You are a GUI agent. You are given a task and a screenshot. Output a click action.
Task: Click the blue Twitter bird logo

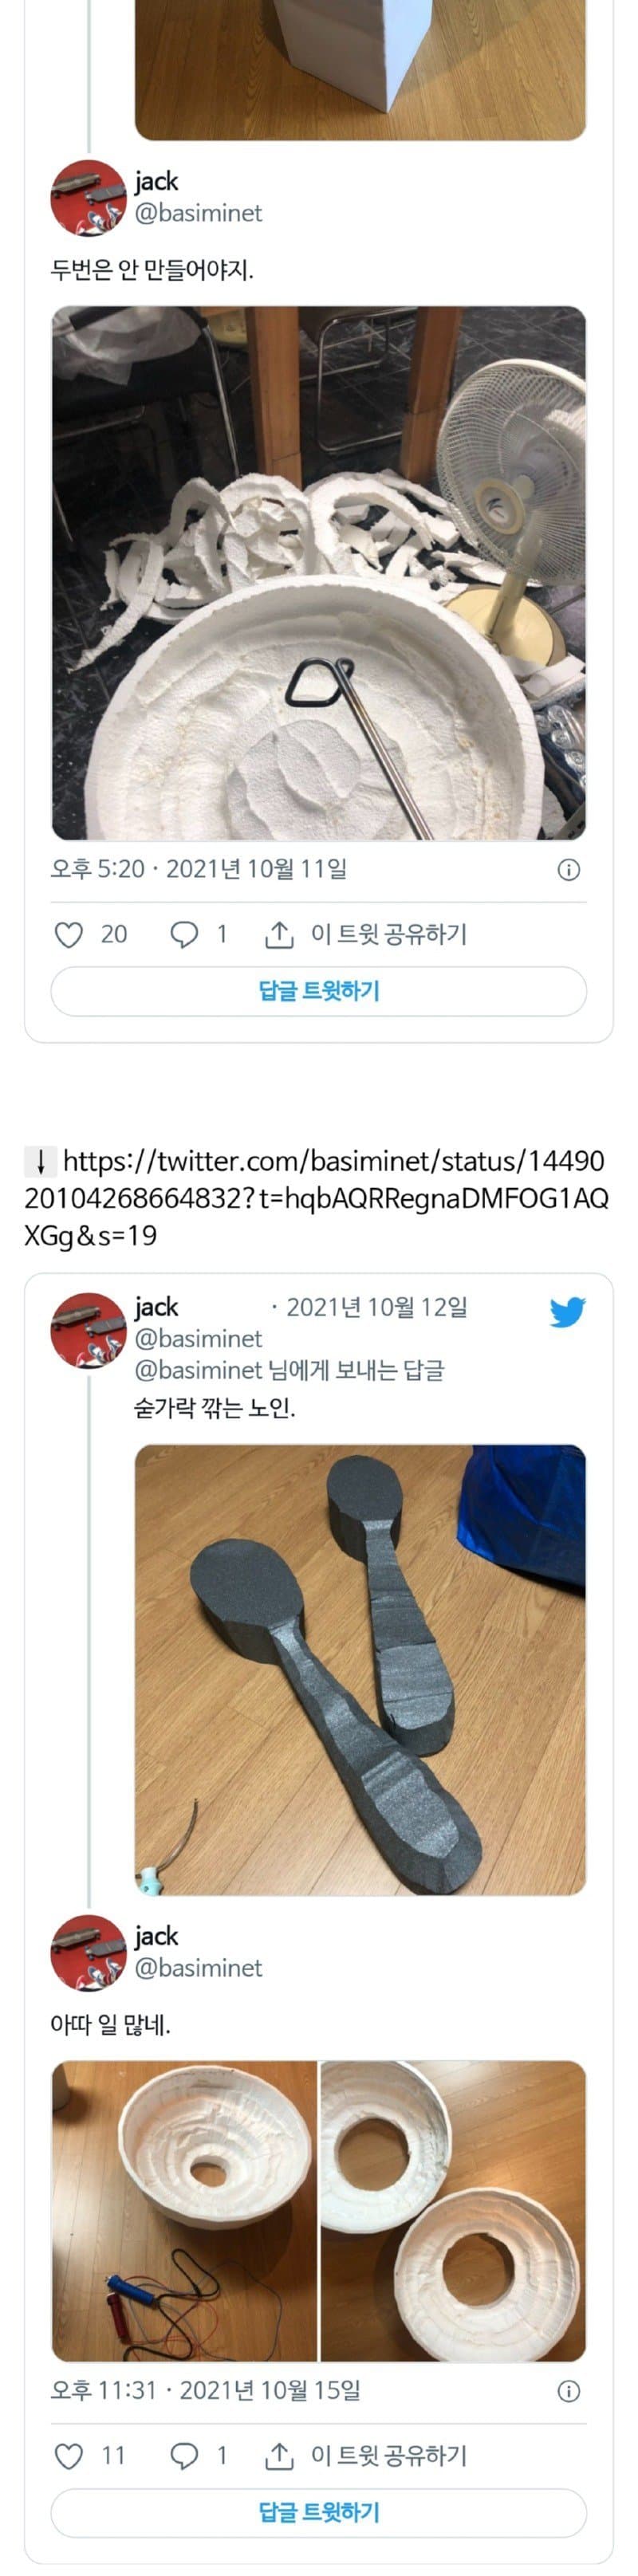567,1311
